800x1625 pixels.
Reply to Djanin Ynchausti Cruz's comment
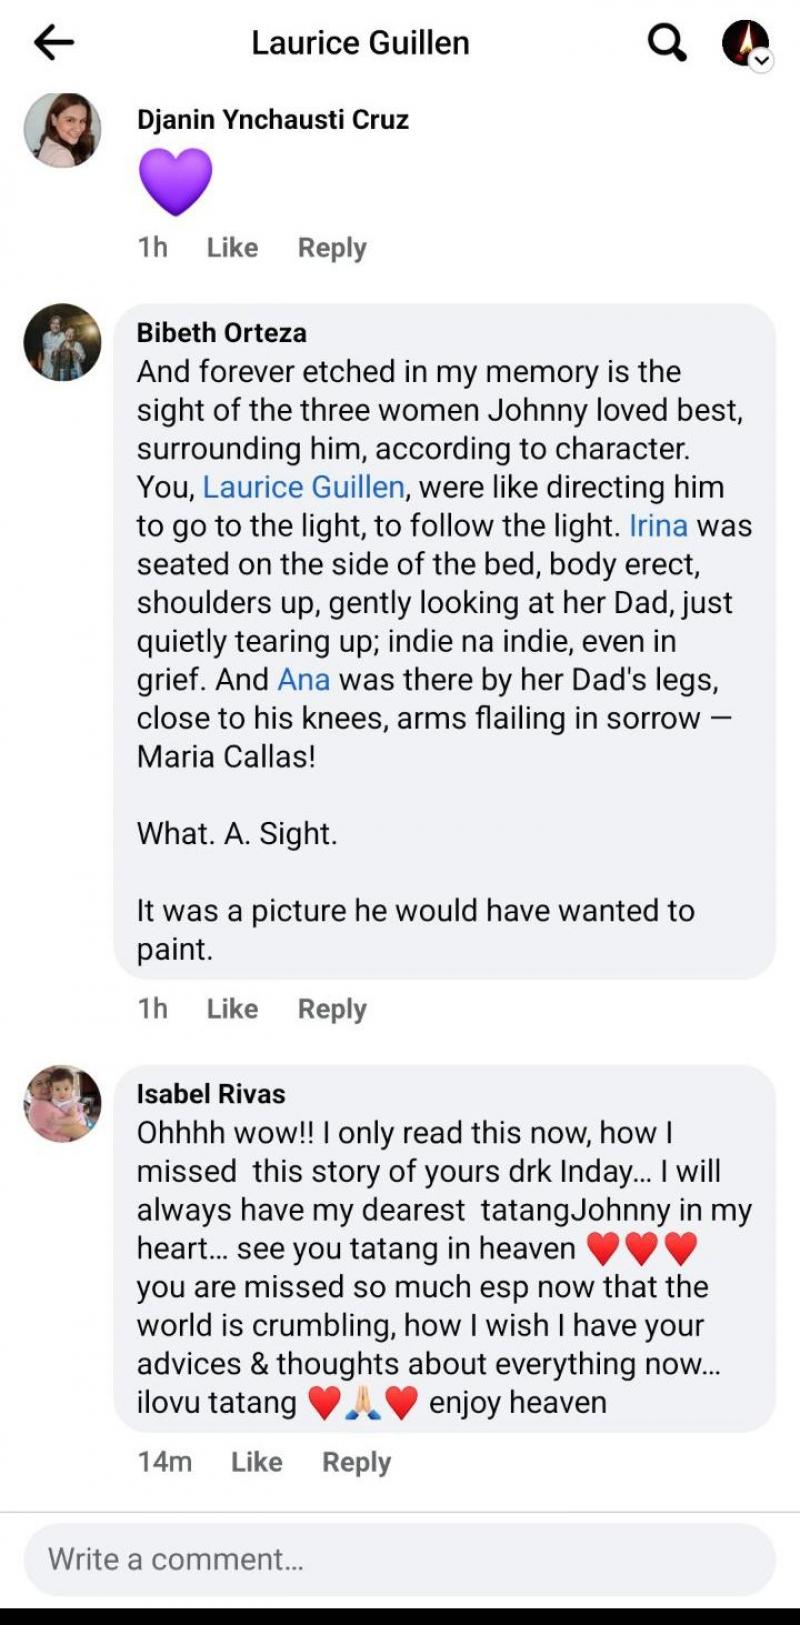(332, 247)
